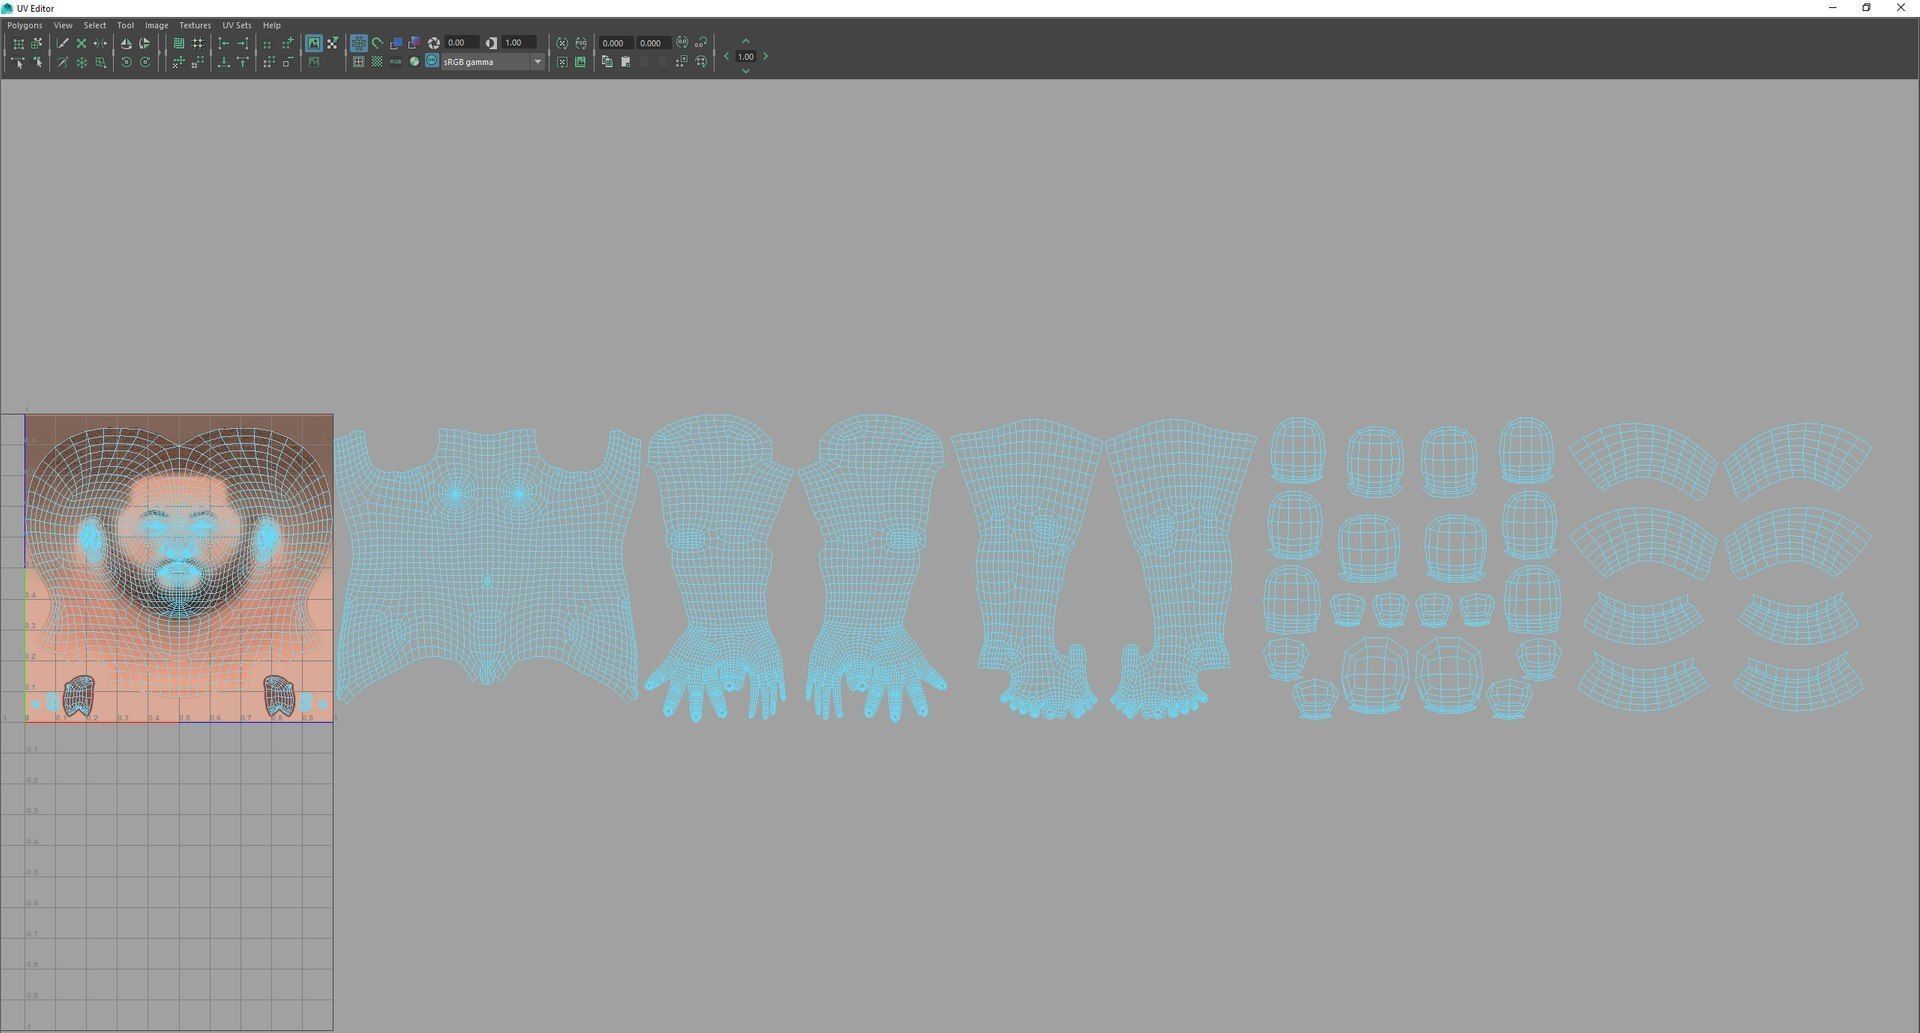Click the update PSD networks icon

click(581, 43)
